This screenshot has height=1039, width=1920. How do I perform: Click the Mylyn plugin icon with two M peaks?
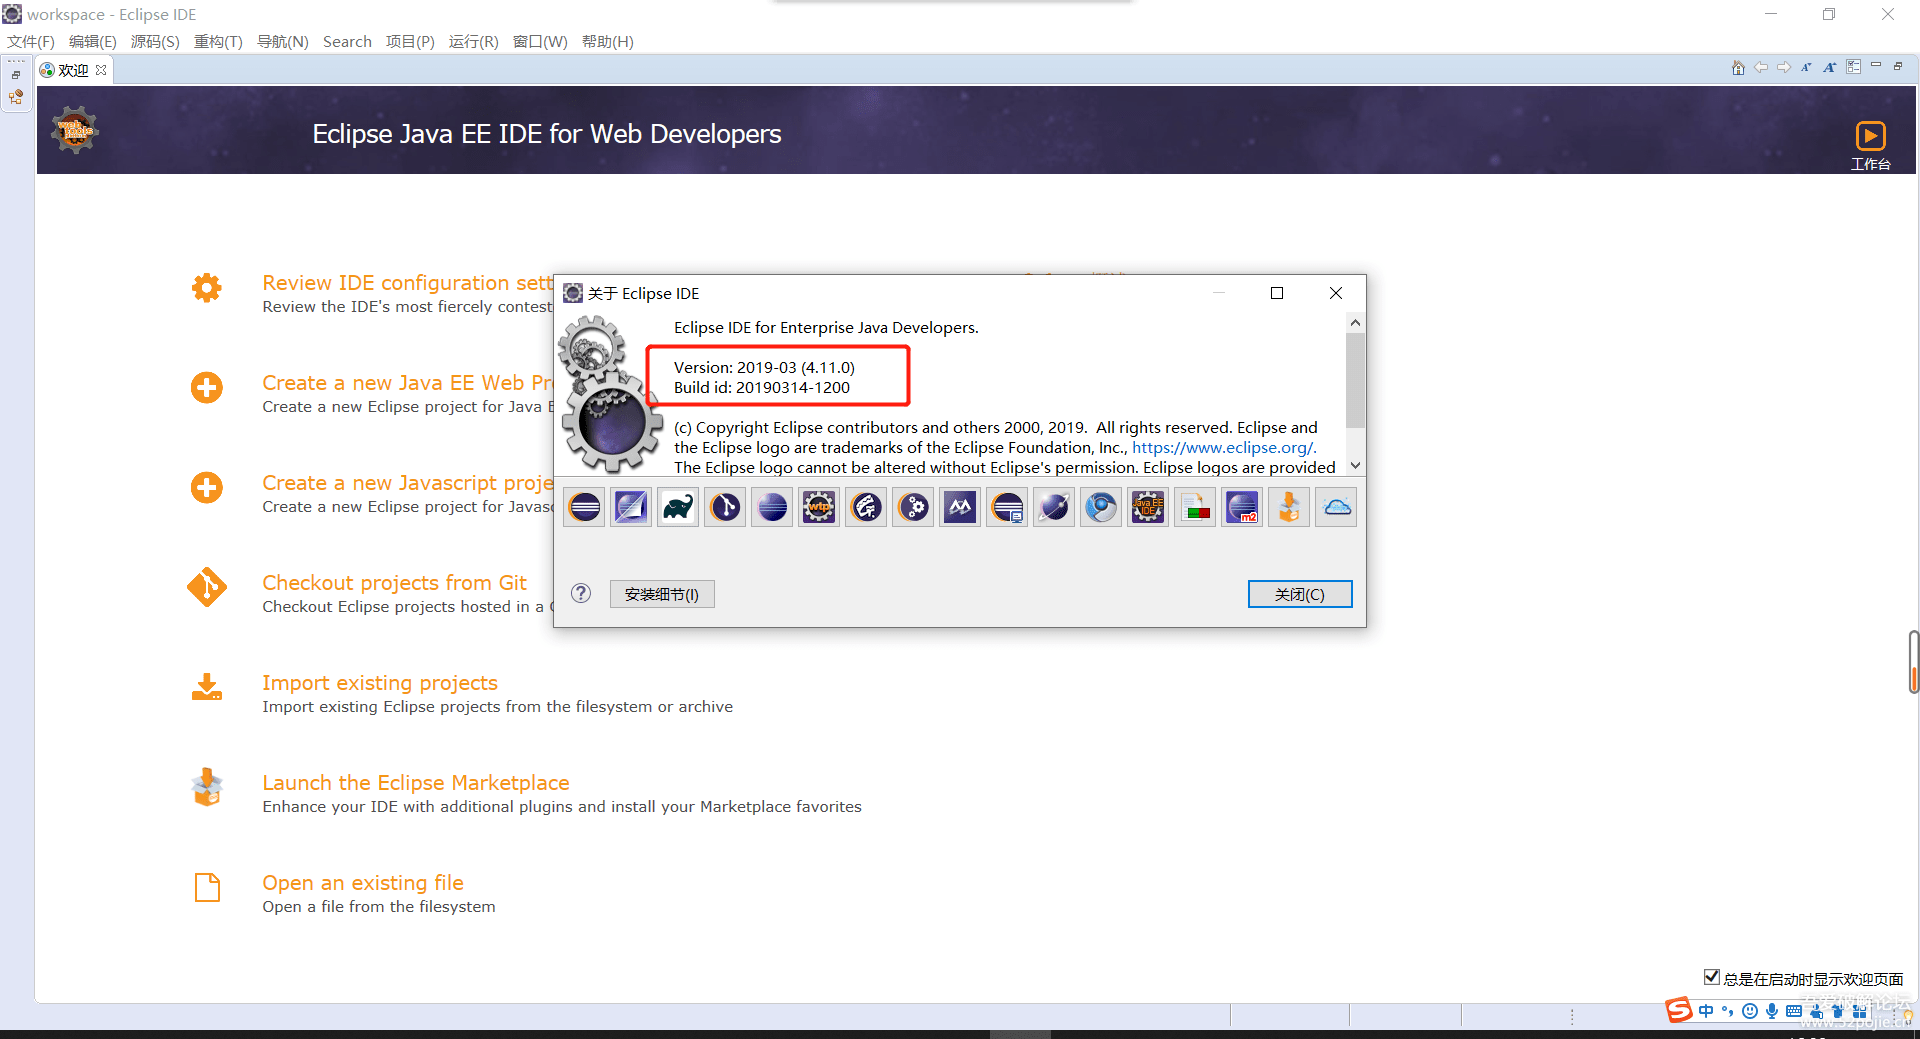[x=960, y=508]
